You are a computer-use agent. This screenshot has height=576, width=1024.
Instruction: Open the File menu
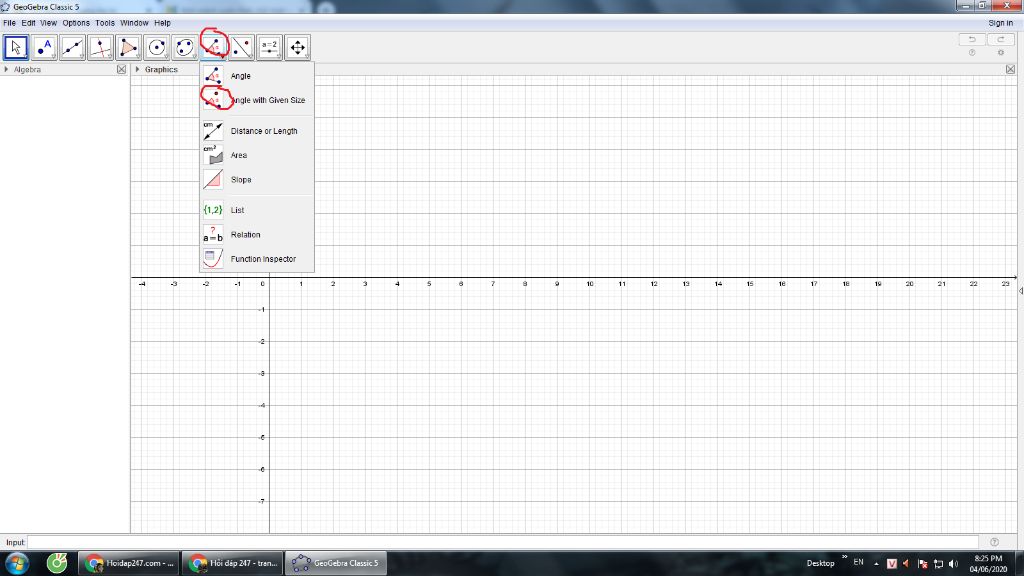click(9, 23)
